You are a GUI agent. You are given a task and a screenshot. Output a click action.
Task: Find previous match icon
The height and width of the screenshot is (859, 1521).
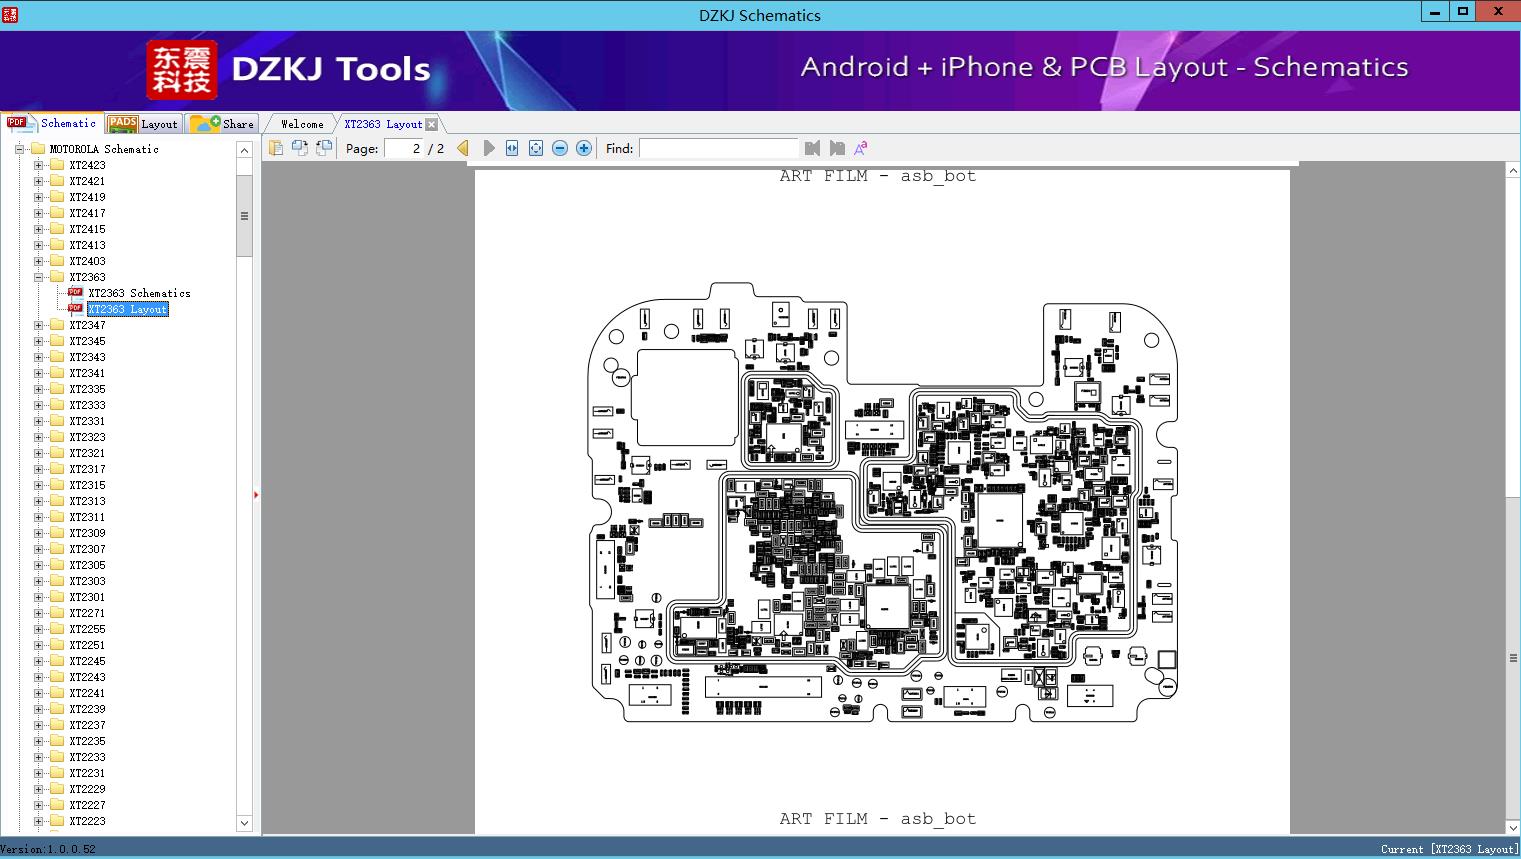(812, 148)
